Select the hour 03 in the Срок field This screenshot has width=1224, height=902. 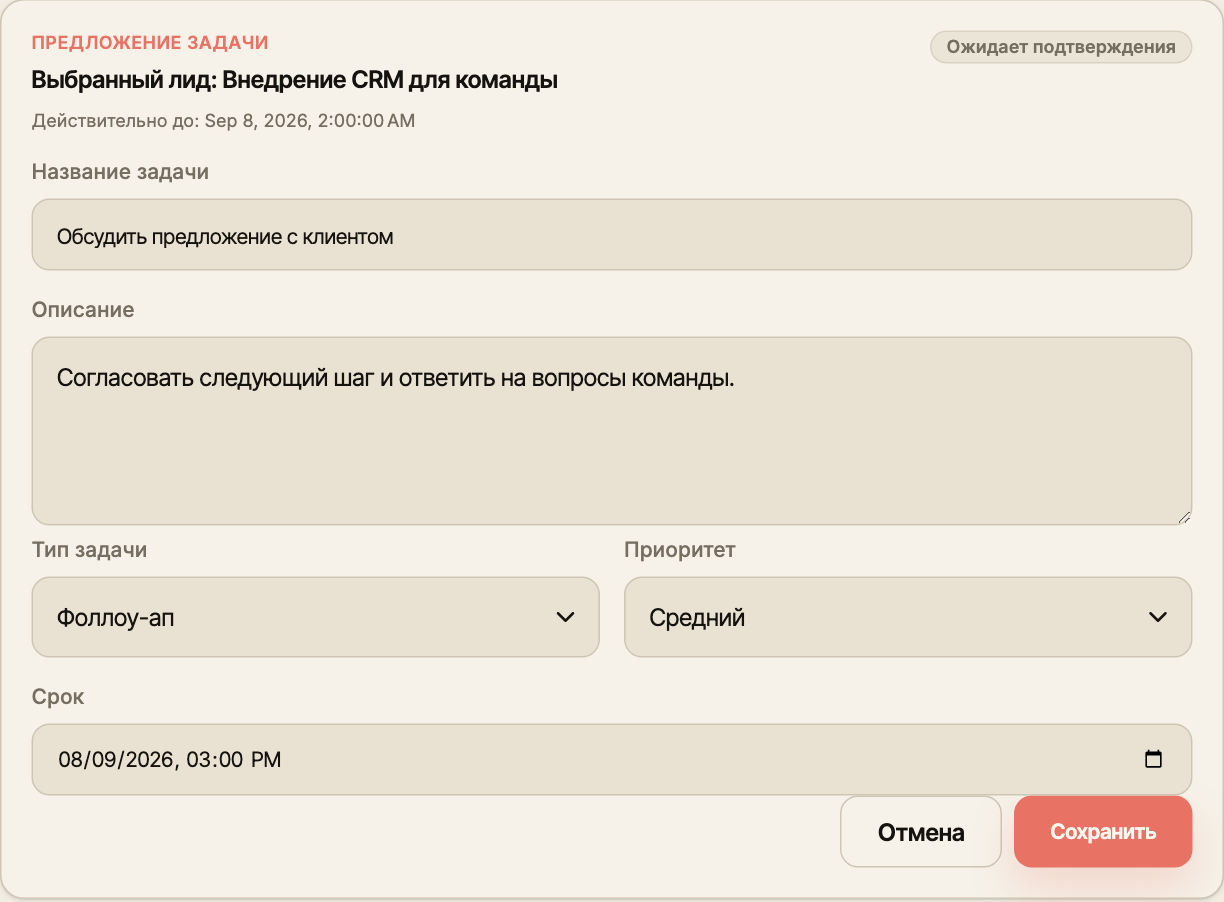click(x=200, y=759)
